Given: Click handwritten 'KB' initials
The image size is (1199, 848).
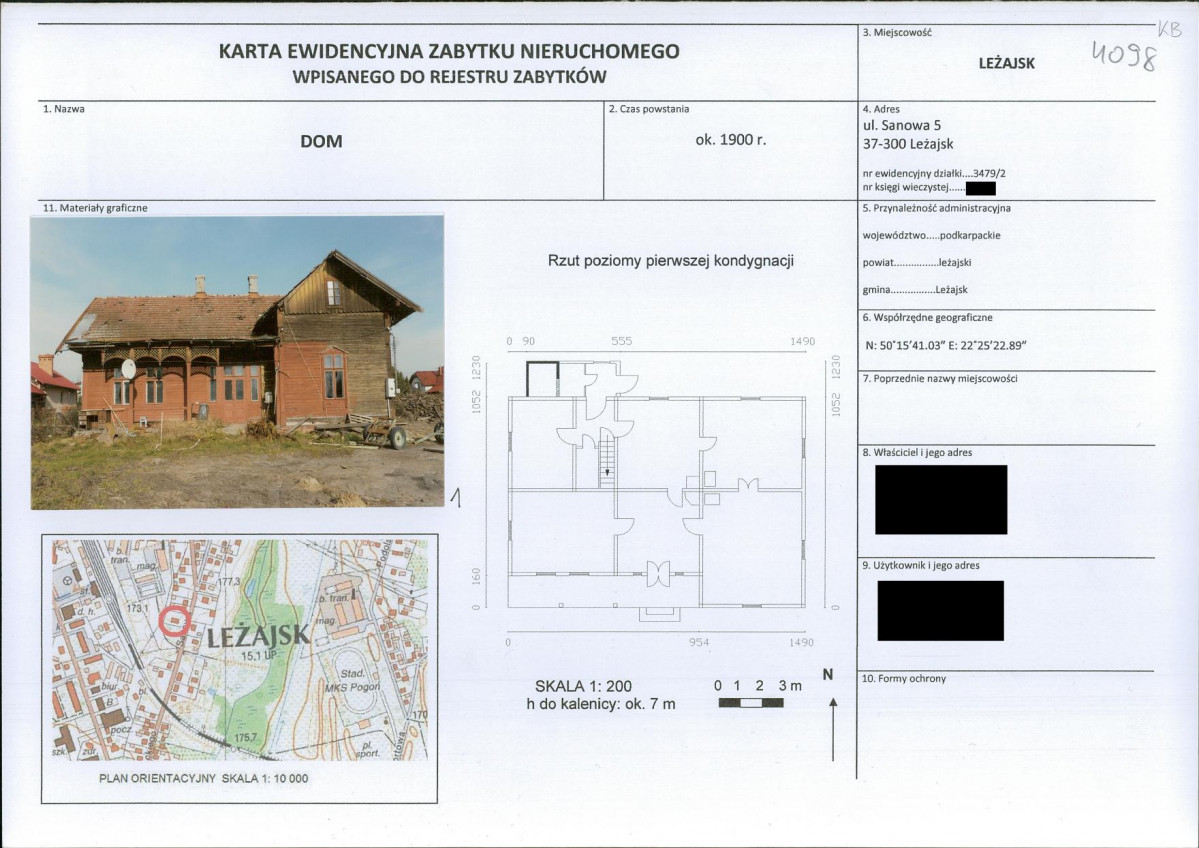Looking at the screenshot, I should coord(1170,29).
